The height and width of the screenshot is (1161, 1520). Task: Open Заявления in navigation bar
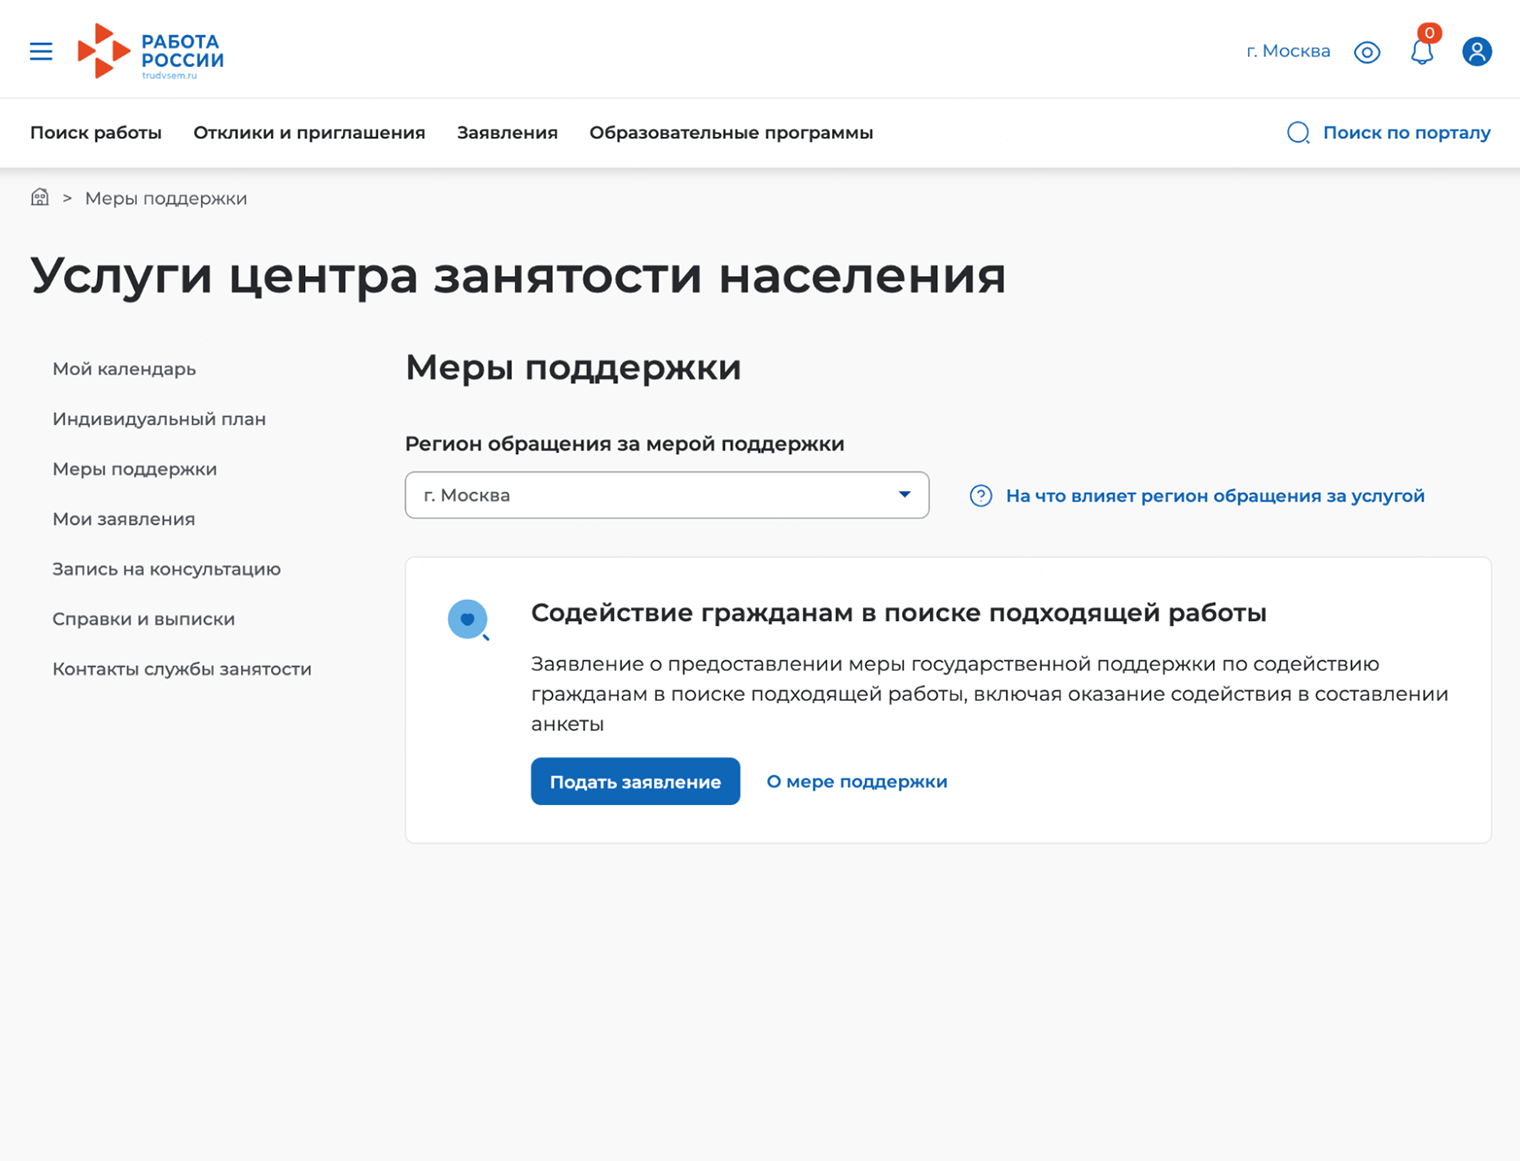(507, 133)
